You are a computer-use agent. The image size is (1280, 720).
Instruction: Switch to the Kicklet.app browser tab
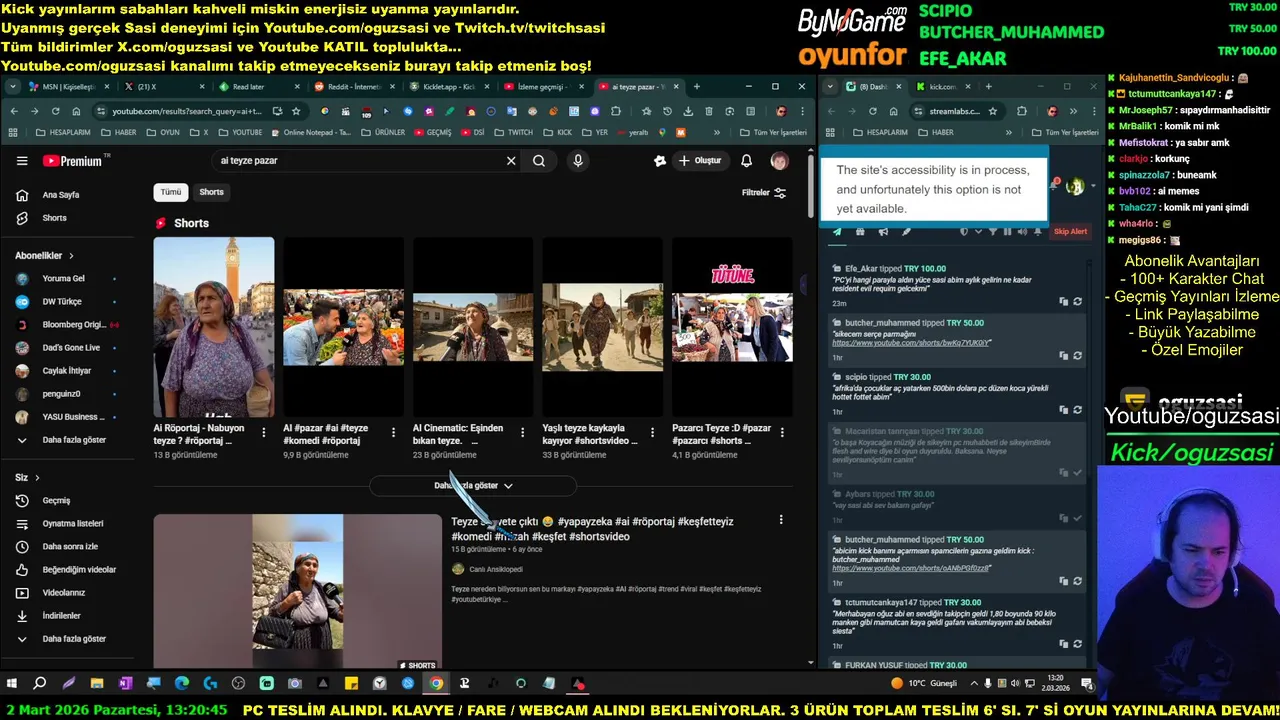[448, 87]
